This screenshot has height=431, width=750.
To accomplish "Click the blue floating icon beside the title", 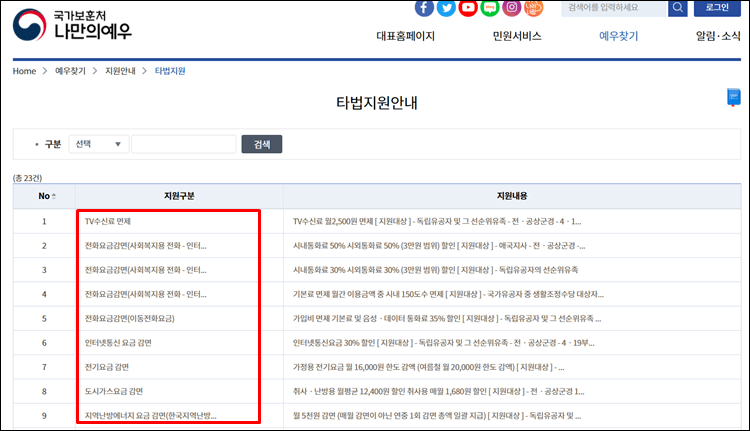I will 733,97.
